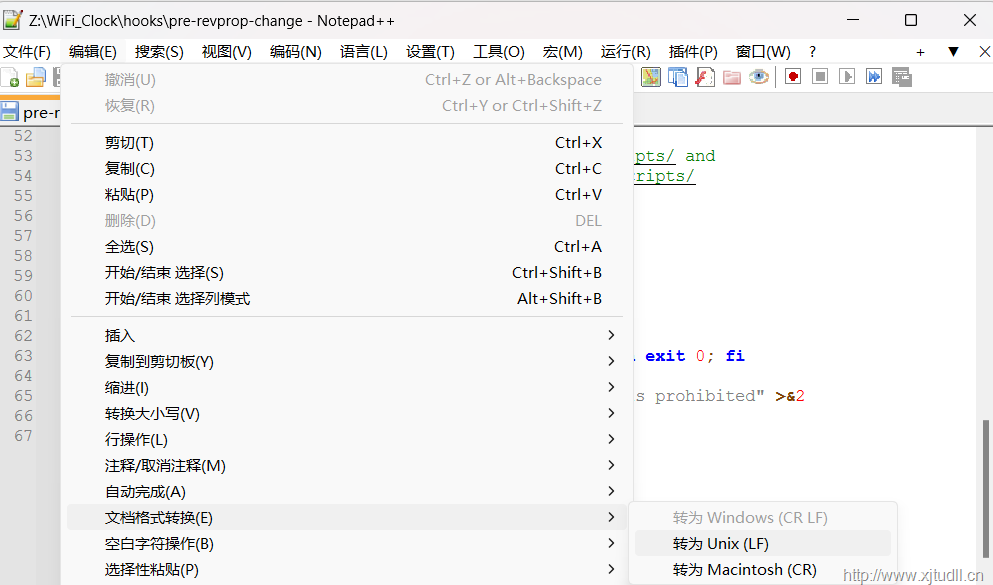This screenshot has width=993, height=585.
Task: Click the black down-arrow in menu bar
Action: [953, 52]
